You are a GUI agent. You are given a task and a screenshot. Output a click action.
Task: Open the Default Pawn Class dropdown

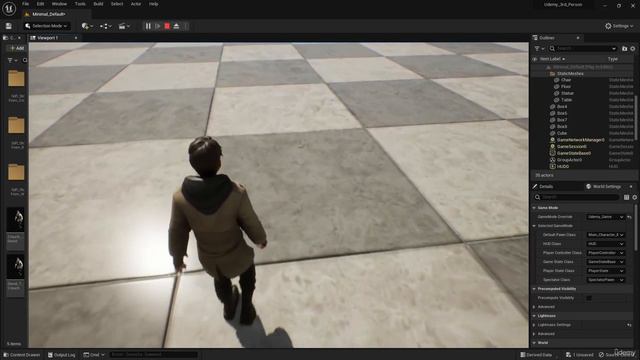[x=605, y=235]
